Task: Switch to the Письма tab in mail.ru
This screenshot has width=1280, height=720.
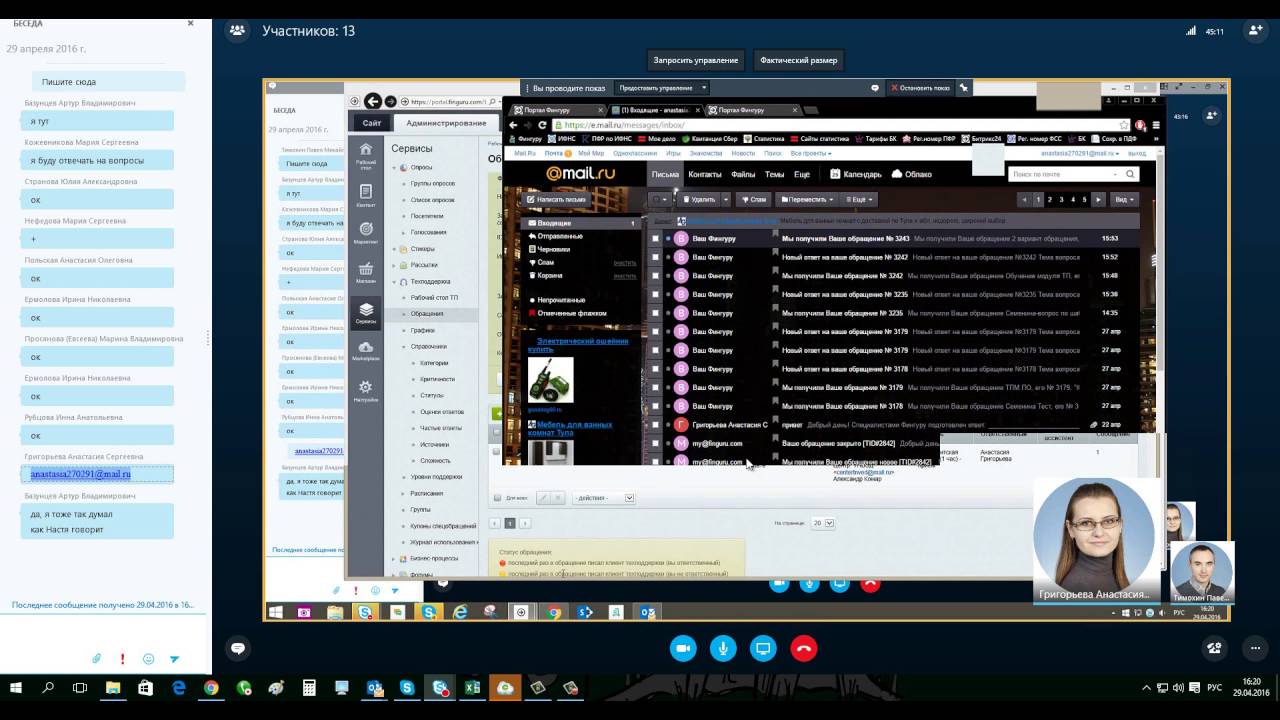Action: pos(665,174)
